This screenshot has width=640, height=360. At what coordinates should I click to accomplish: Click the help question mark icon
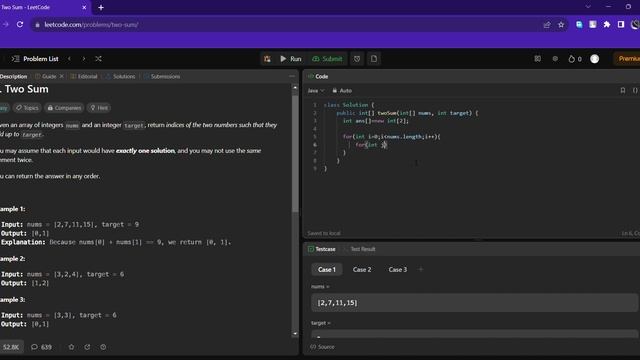coord(103,347)
